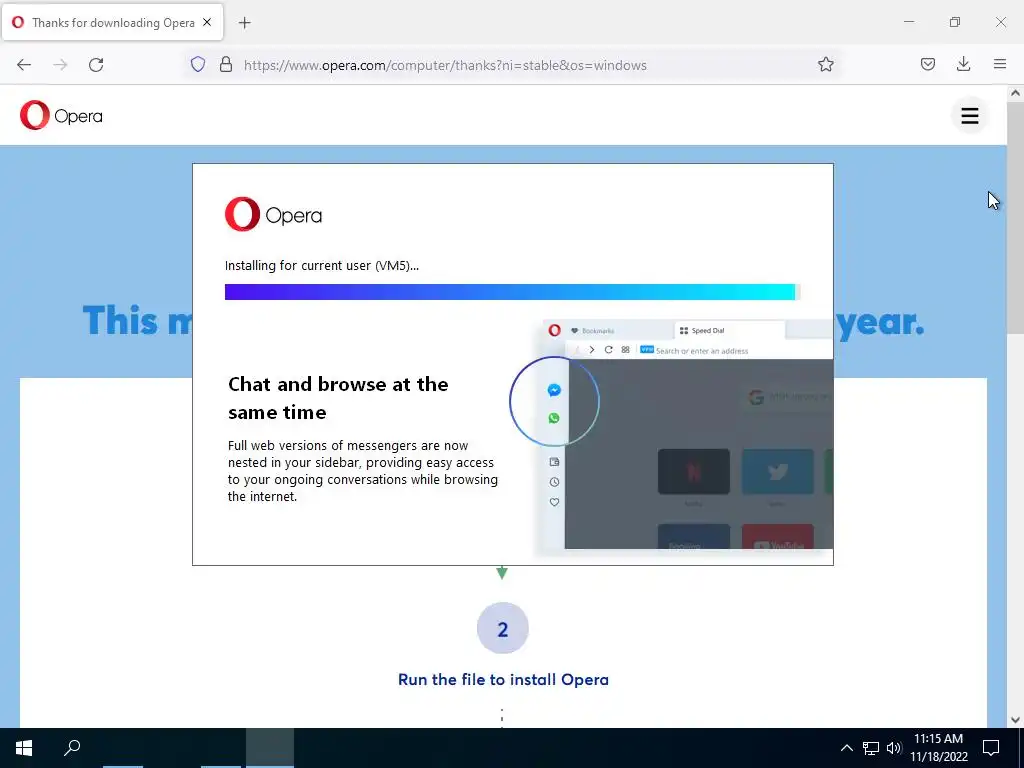Viewport: 1024px width, 768px height.
Task: Open the volume control in system tray
Action: tap(893, 748)
